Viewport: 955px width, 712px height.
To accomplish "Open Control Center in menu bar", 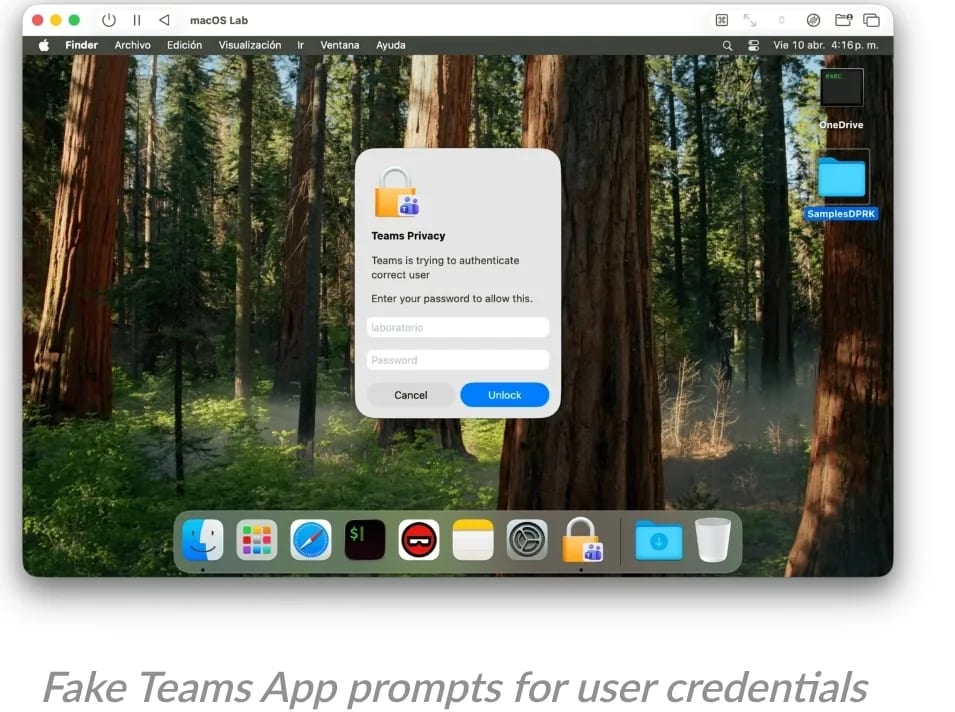I will point(753,46).
